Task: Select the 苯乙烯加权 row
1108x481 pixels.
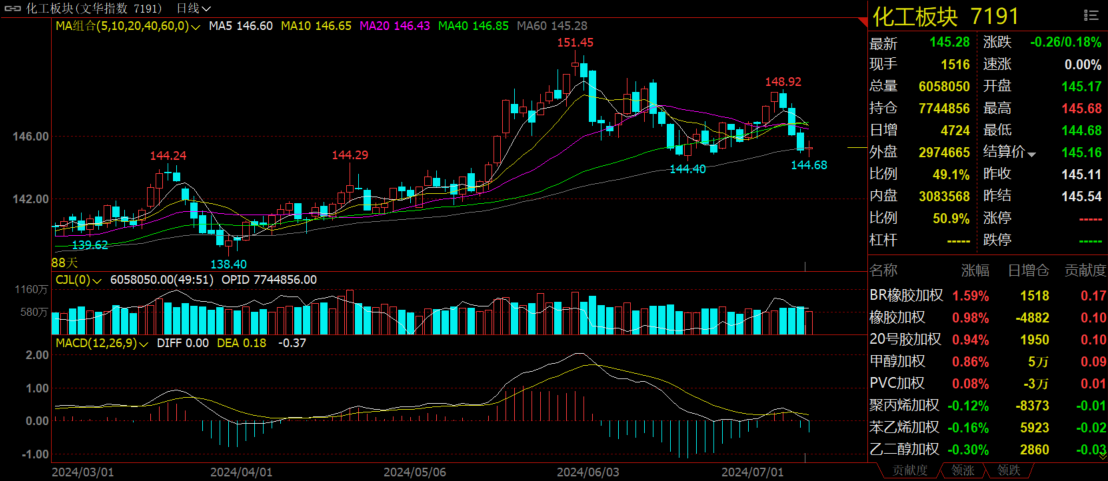Action: click(988, 427)
